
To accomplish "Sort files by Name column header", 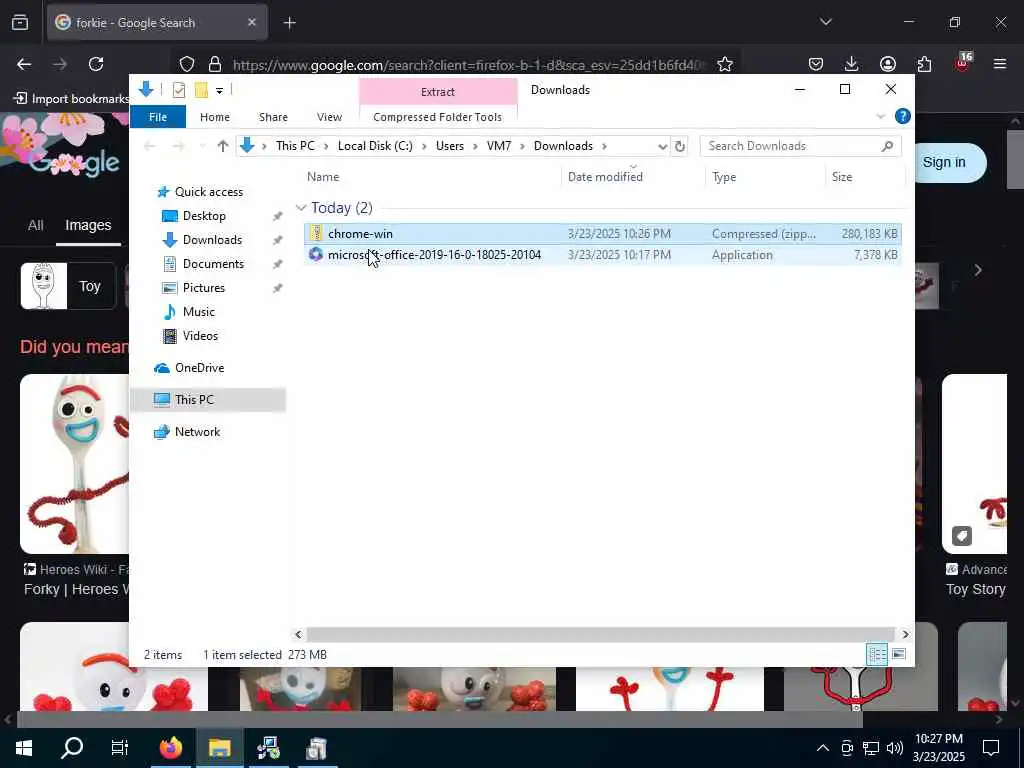I will click(323, 177).
